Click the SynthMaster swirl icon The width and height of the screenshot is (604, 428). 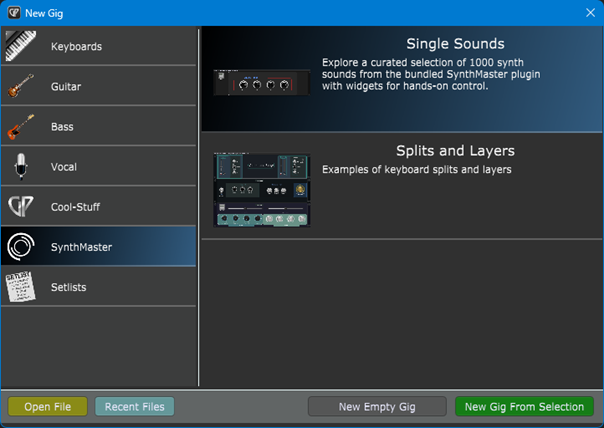(x=21, y=247)
